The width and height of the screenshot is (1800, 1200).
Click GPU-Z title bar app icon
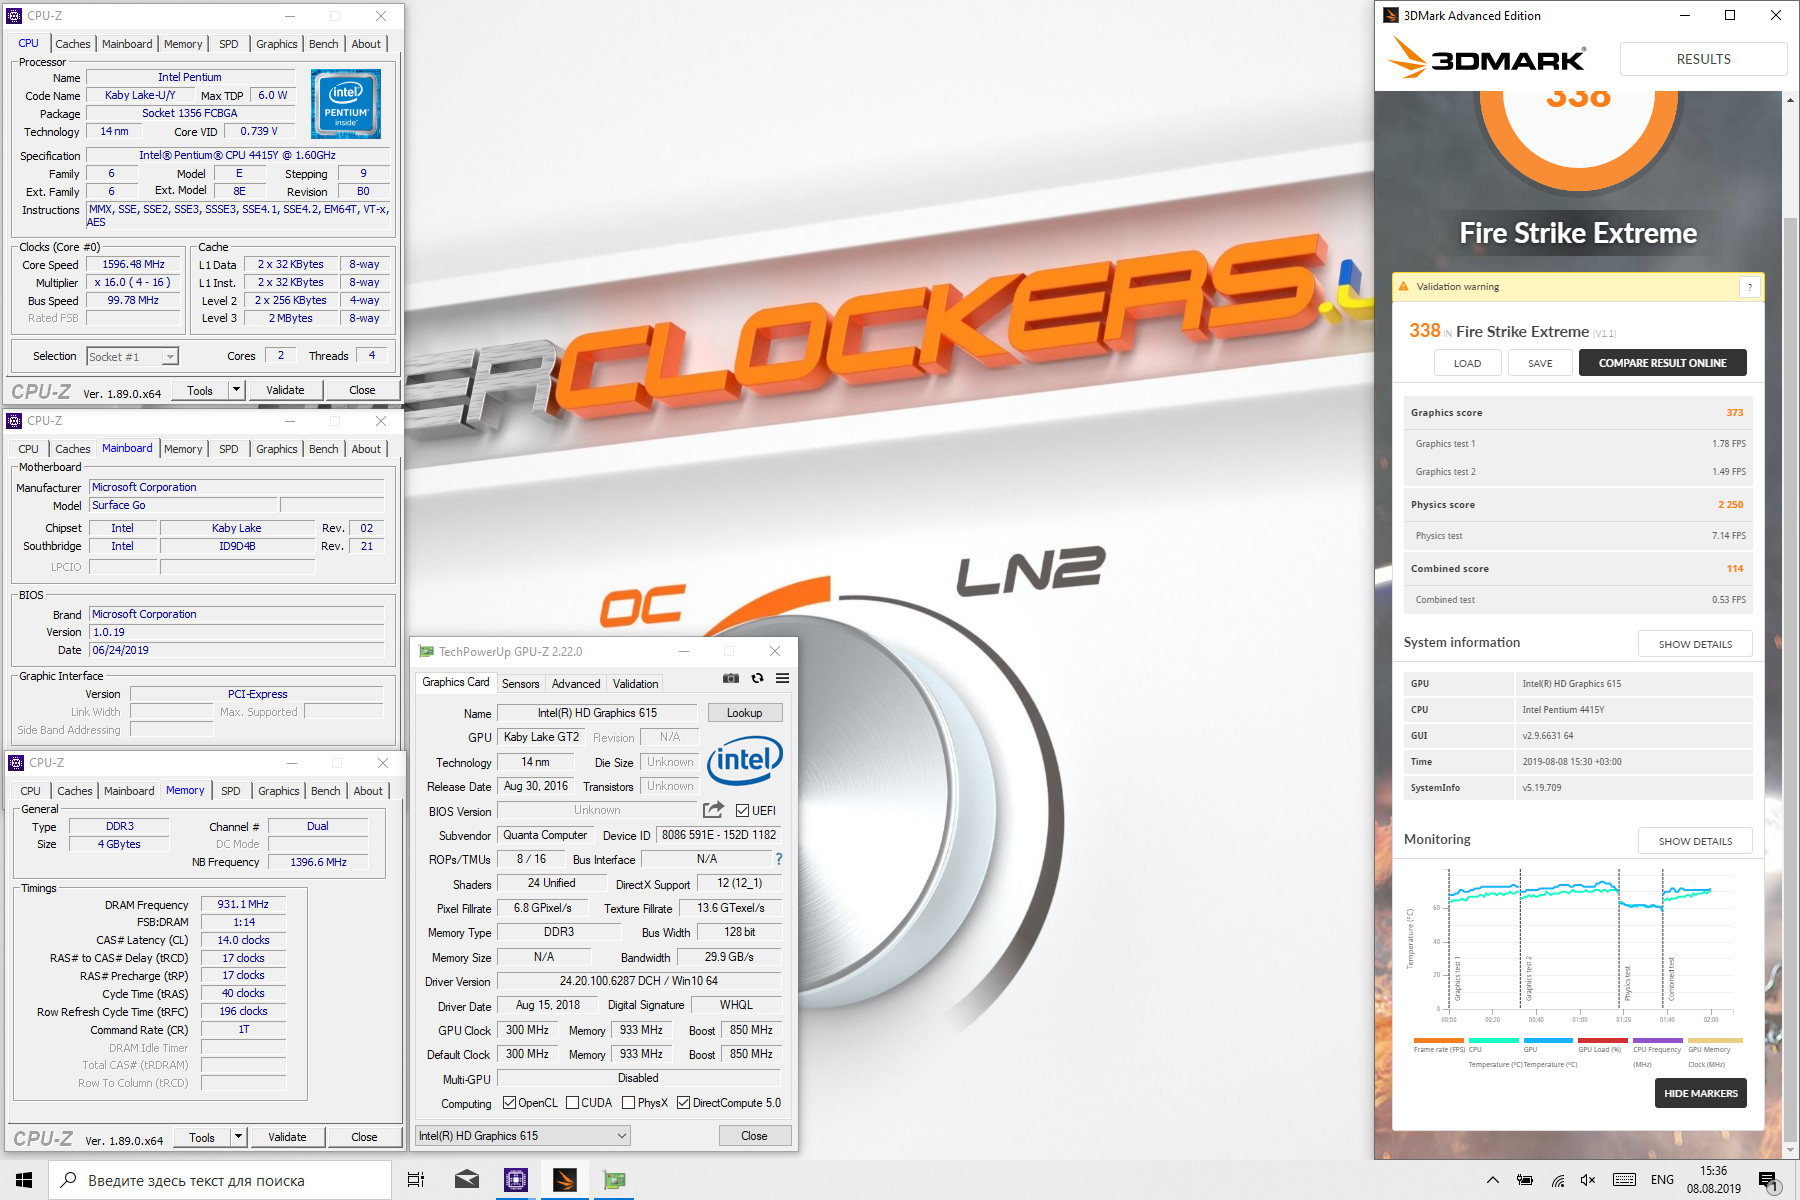[x=427, y=652]
